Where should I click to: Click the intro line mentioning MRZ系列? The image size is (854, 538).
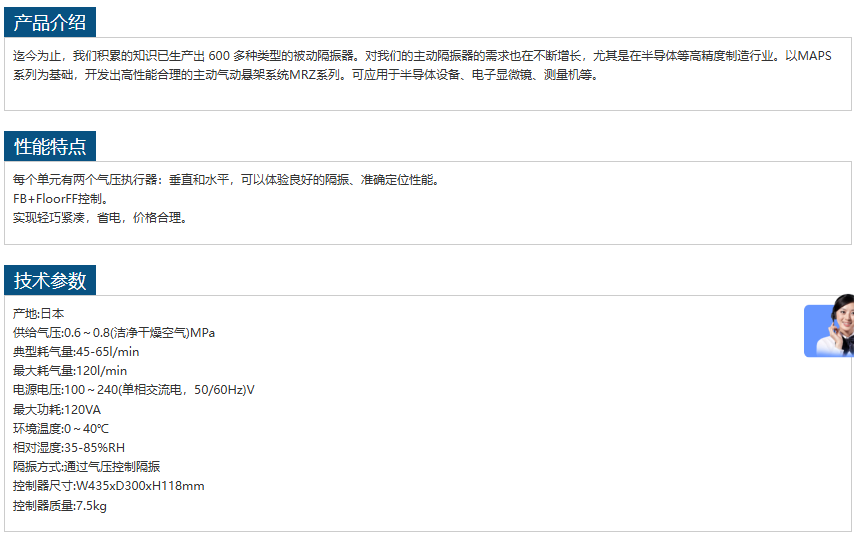coord(305,75)
